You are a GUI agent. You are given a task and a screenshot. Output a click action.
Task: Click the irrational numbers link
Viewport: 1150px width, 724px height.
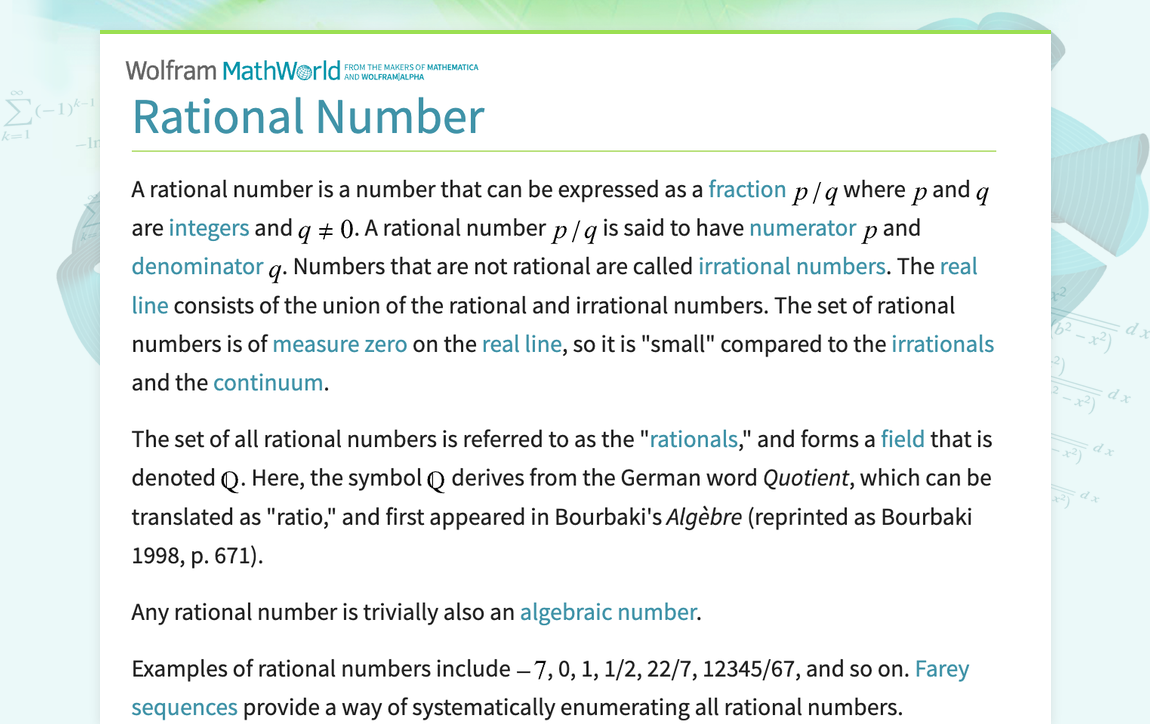(791, 266)
